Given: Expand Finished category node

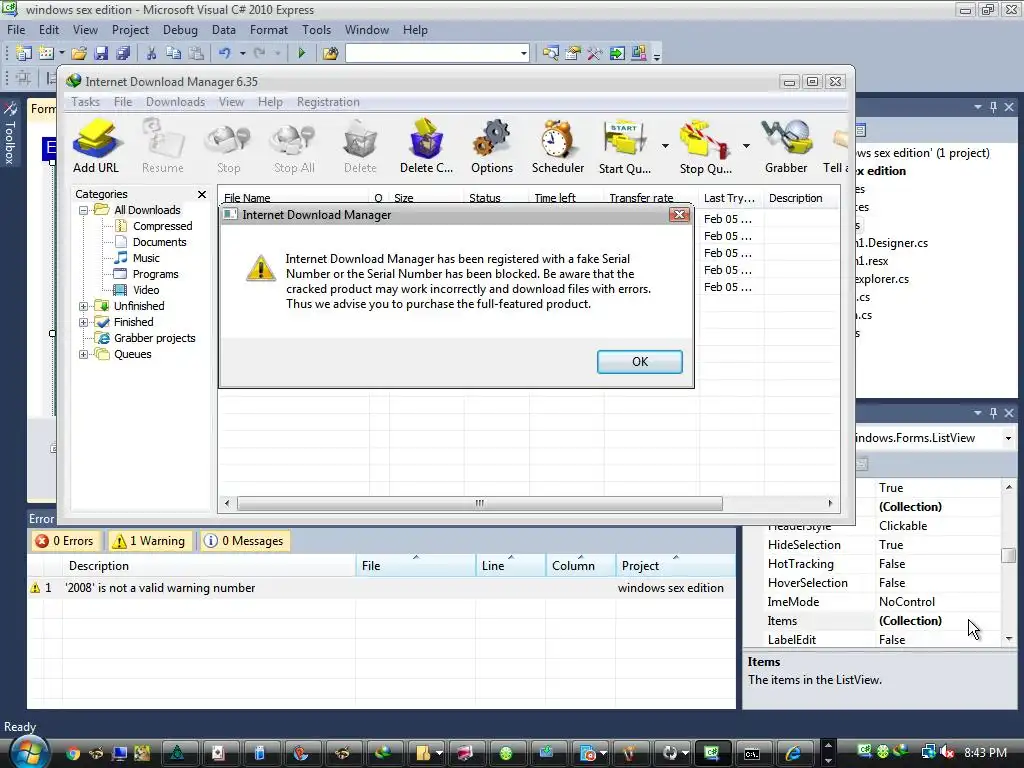Looking at the screenshot, I should tap(84, 322).
